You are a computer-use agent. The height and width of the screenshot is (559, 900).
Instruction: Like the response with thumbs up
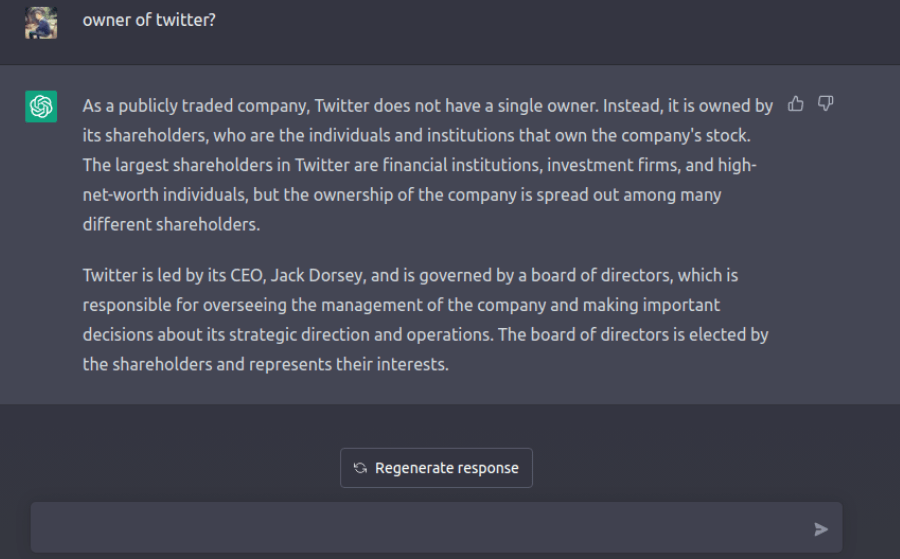point(796,104)
